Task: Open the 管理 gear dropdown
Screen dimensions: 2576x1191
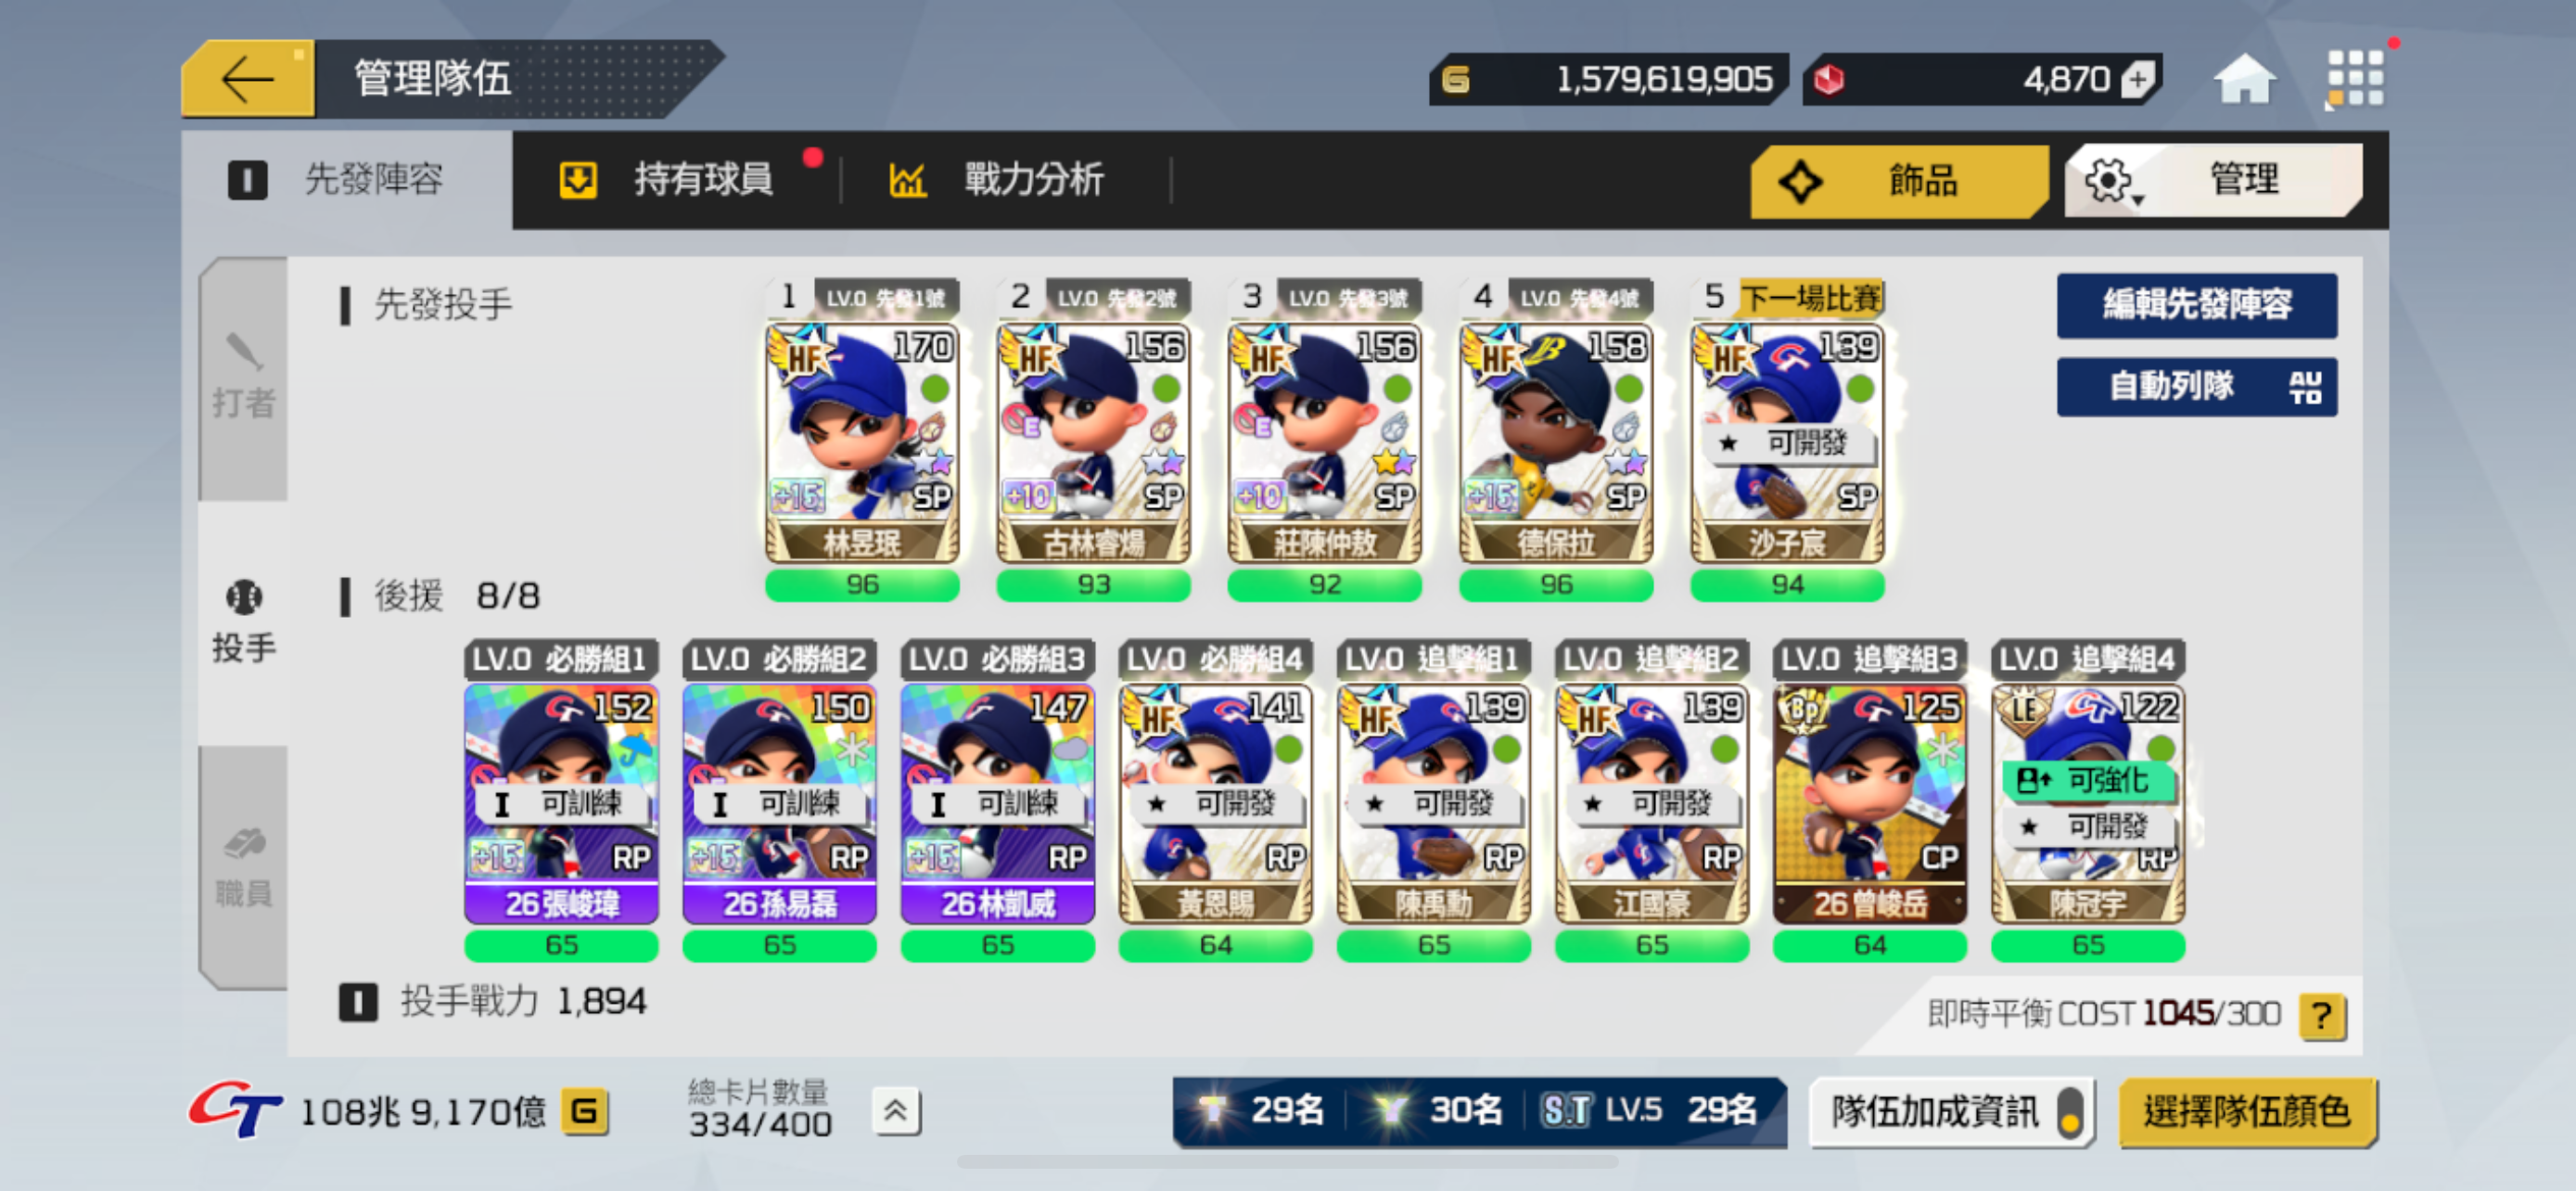Action: point(2213,180)
